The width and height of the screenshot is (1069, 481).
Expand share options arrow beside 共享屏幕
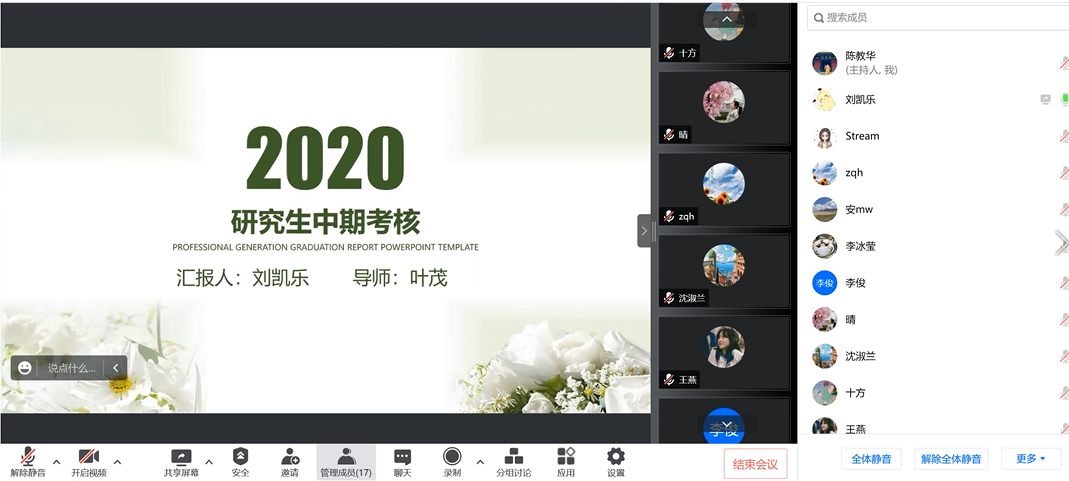click(x=209, y=462)
